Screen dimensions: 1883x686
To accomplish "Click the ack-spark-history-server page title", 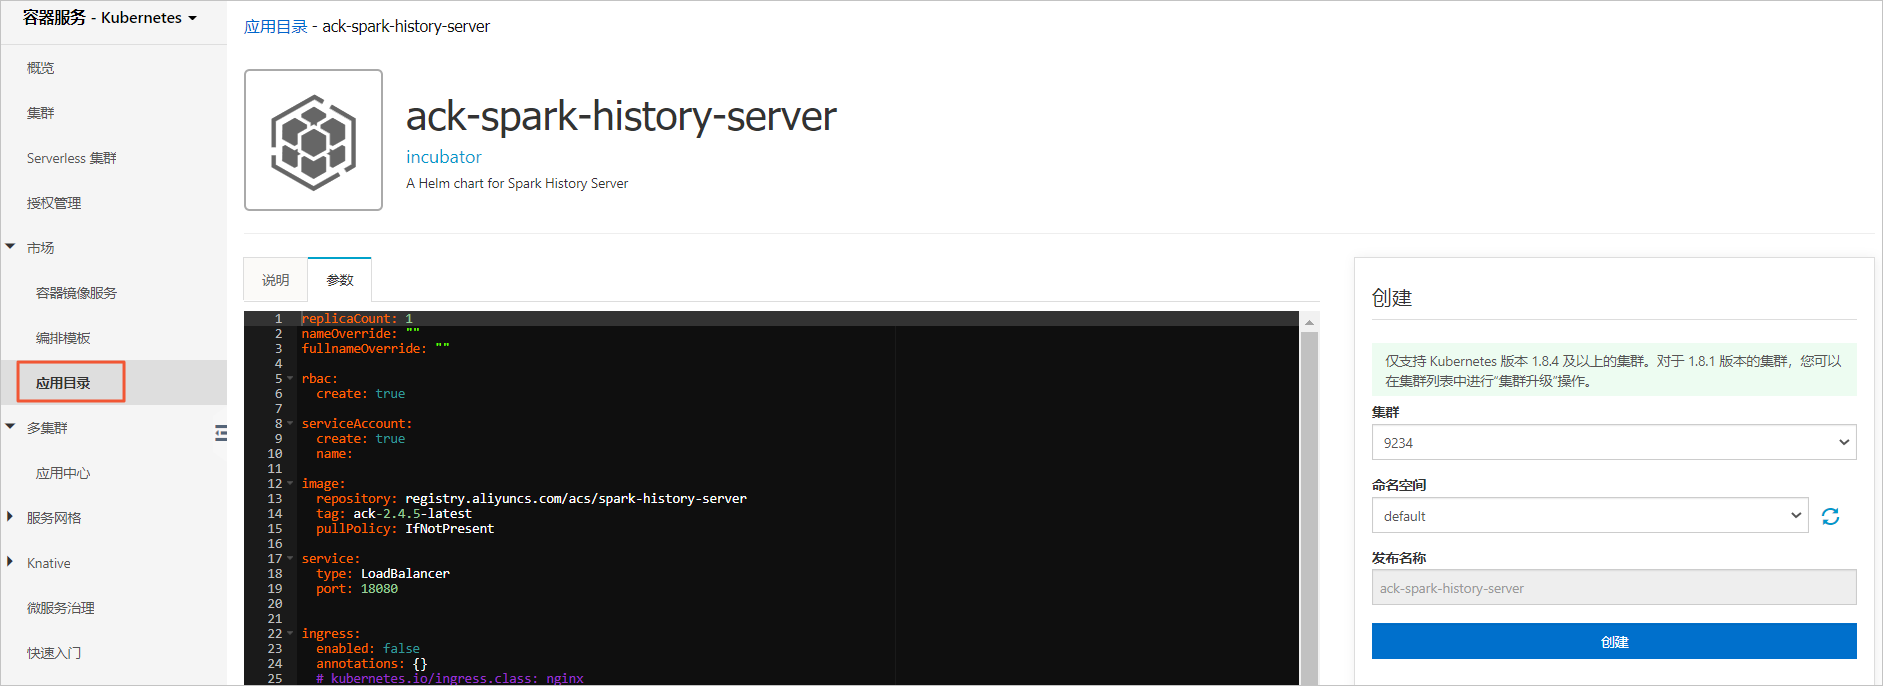I will (621, 116).
